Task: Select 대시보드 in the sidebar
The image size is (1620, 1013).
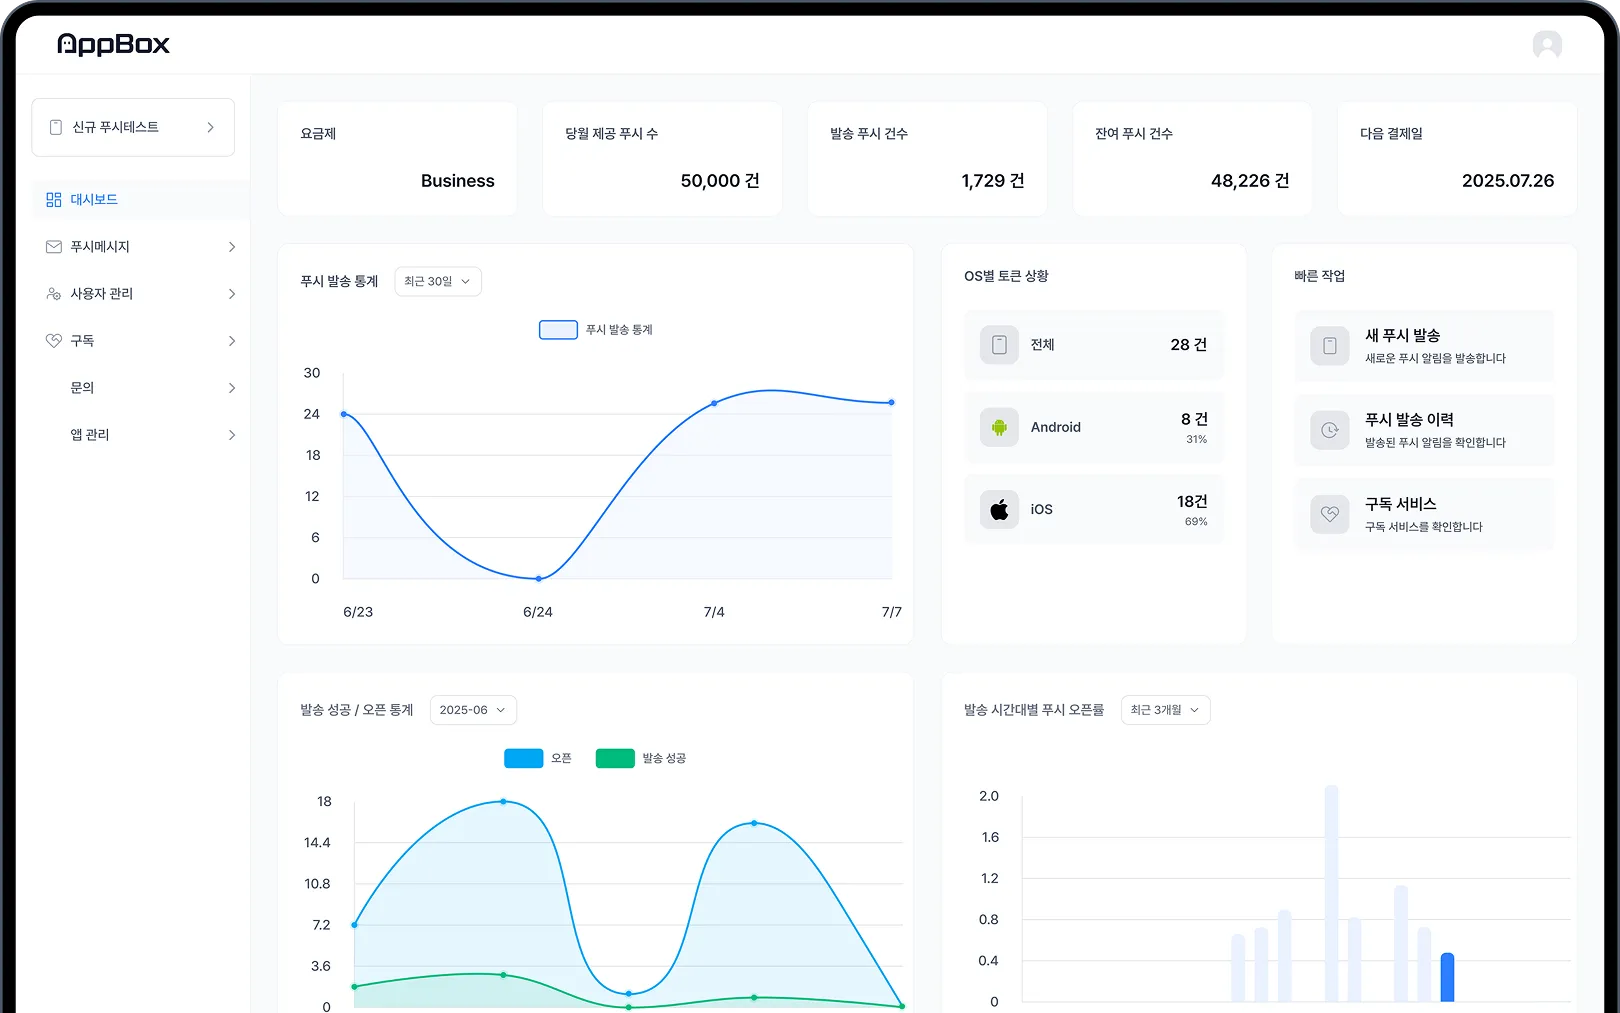Action: point(94,200)
